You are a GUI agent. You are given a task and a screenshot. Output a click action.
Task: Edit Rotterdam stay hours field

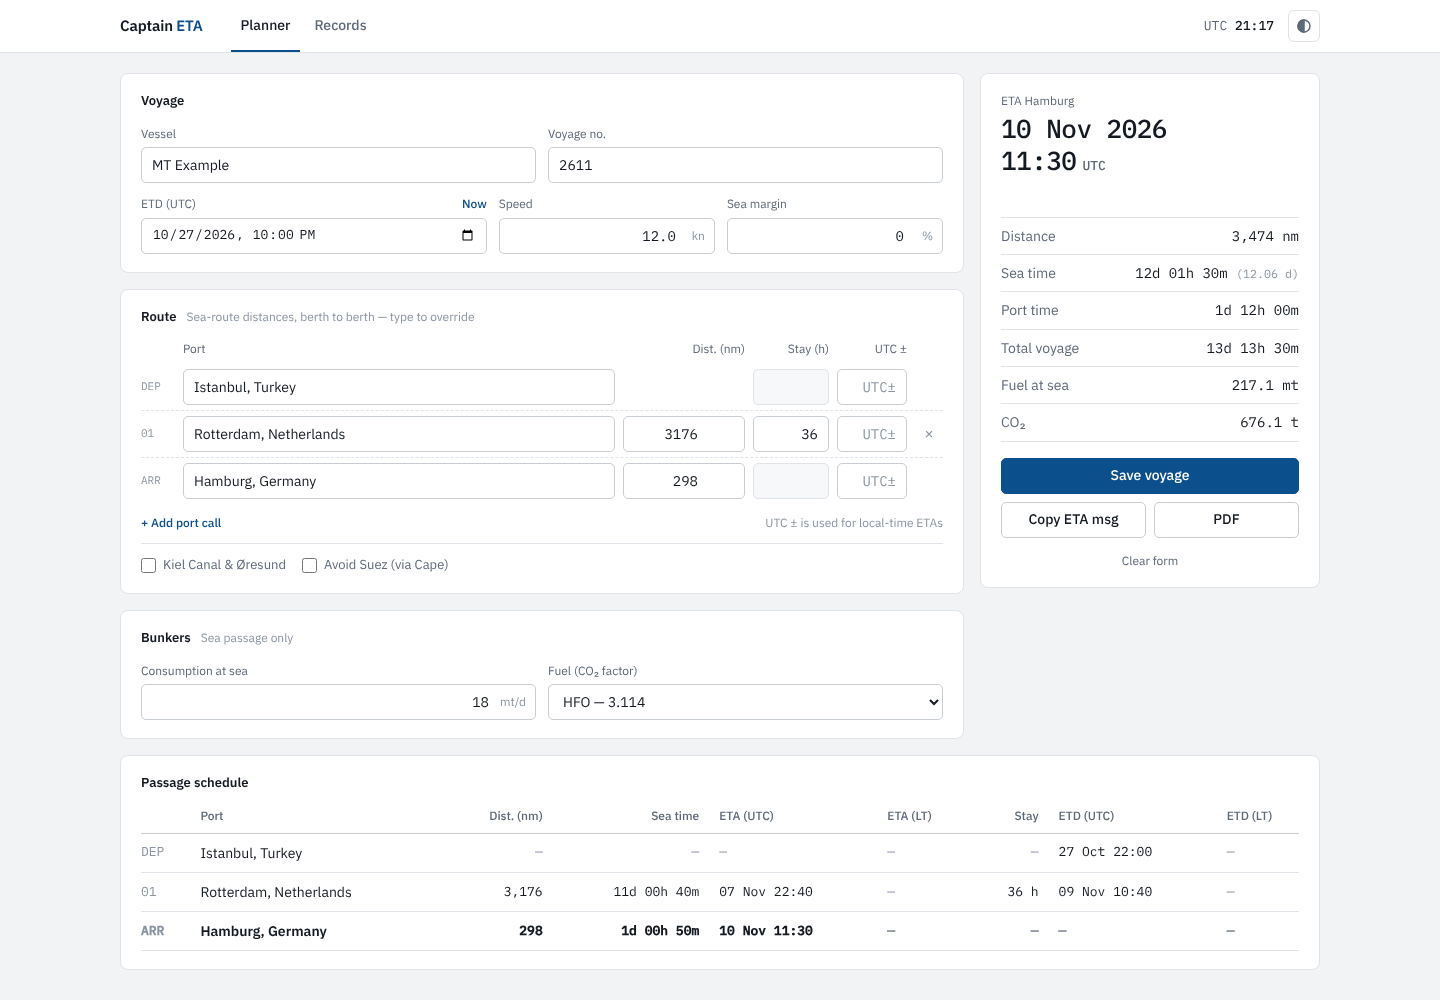[791, 434]
